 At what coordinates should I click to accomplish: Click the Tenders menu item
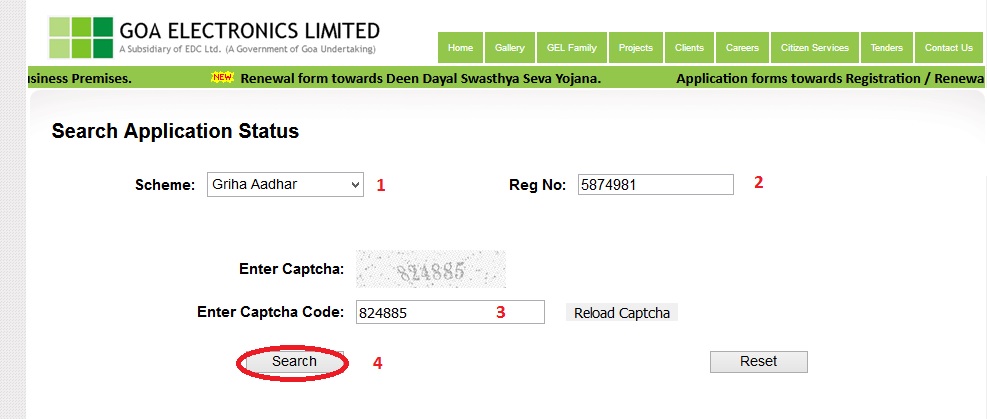[x=886, y=48]
